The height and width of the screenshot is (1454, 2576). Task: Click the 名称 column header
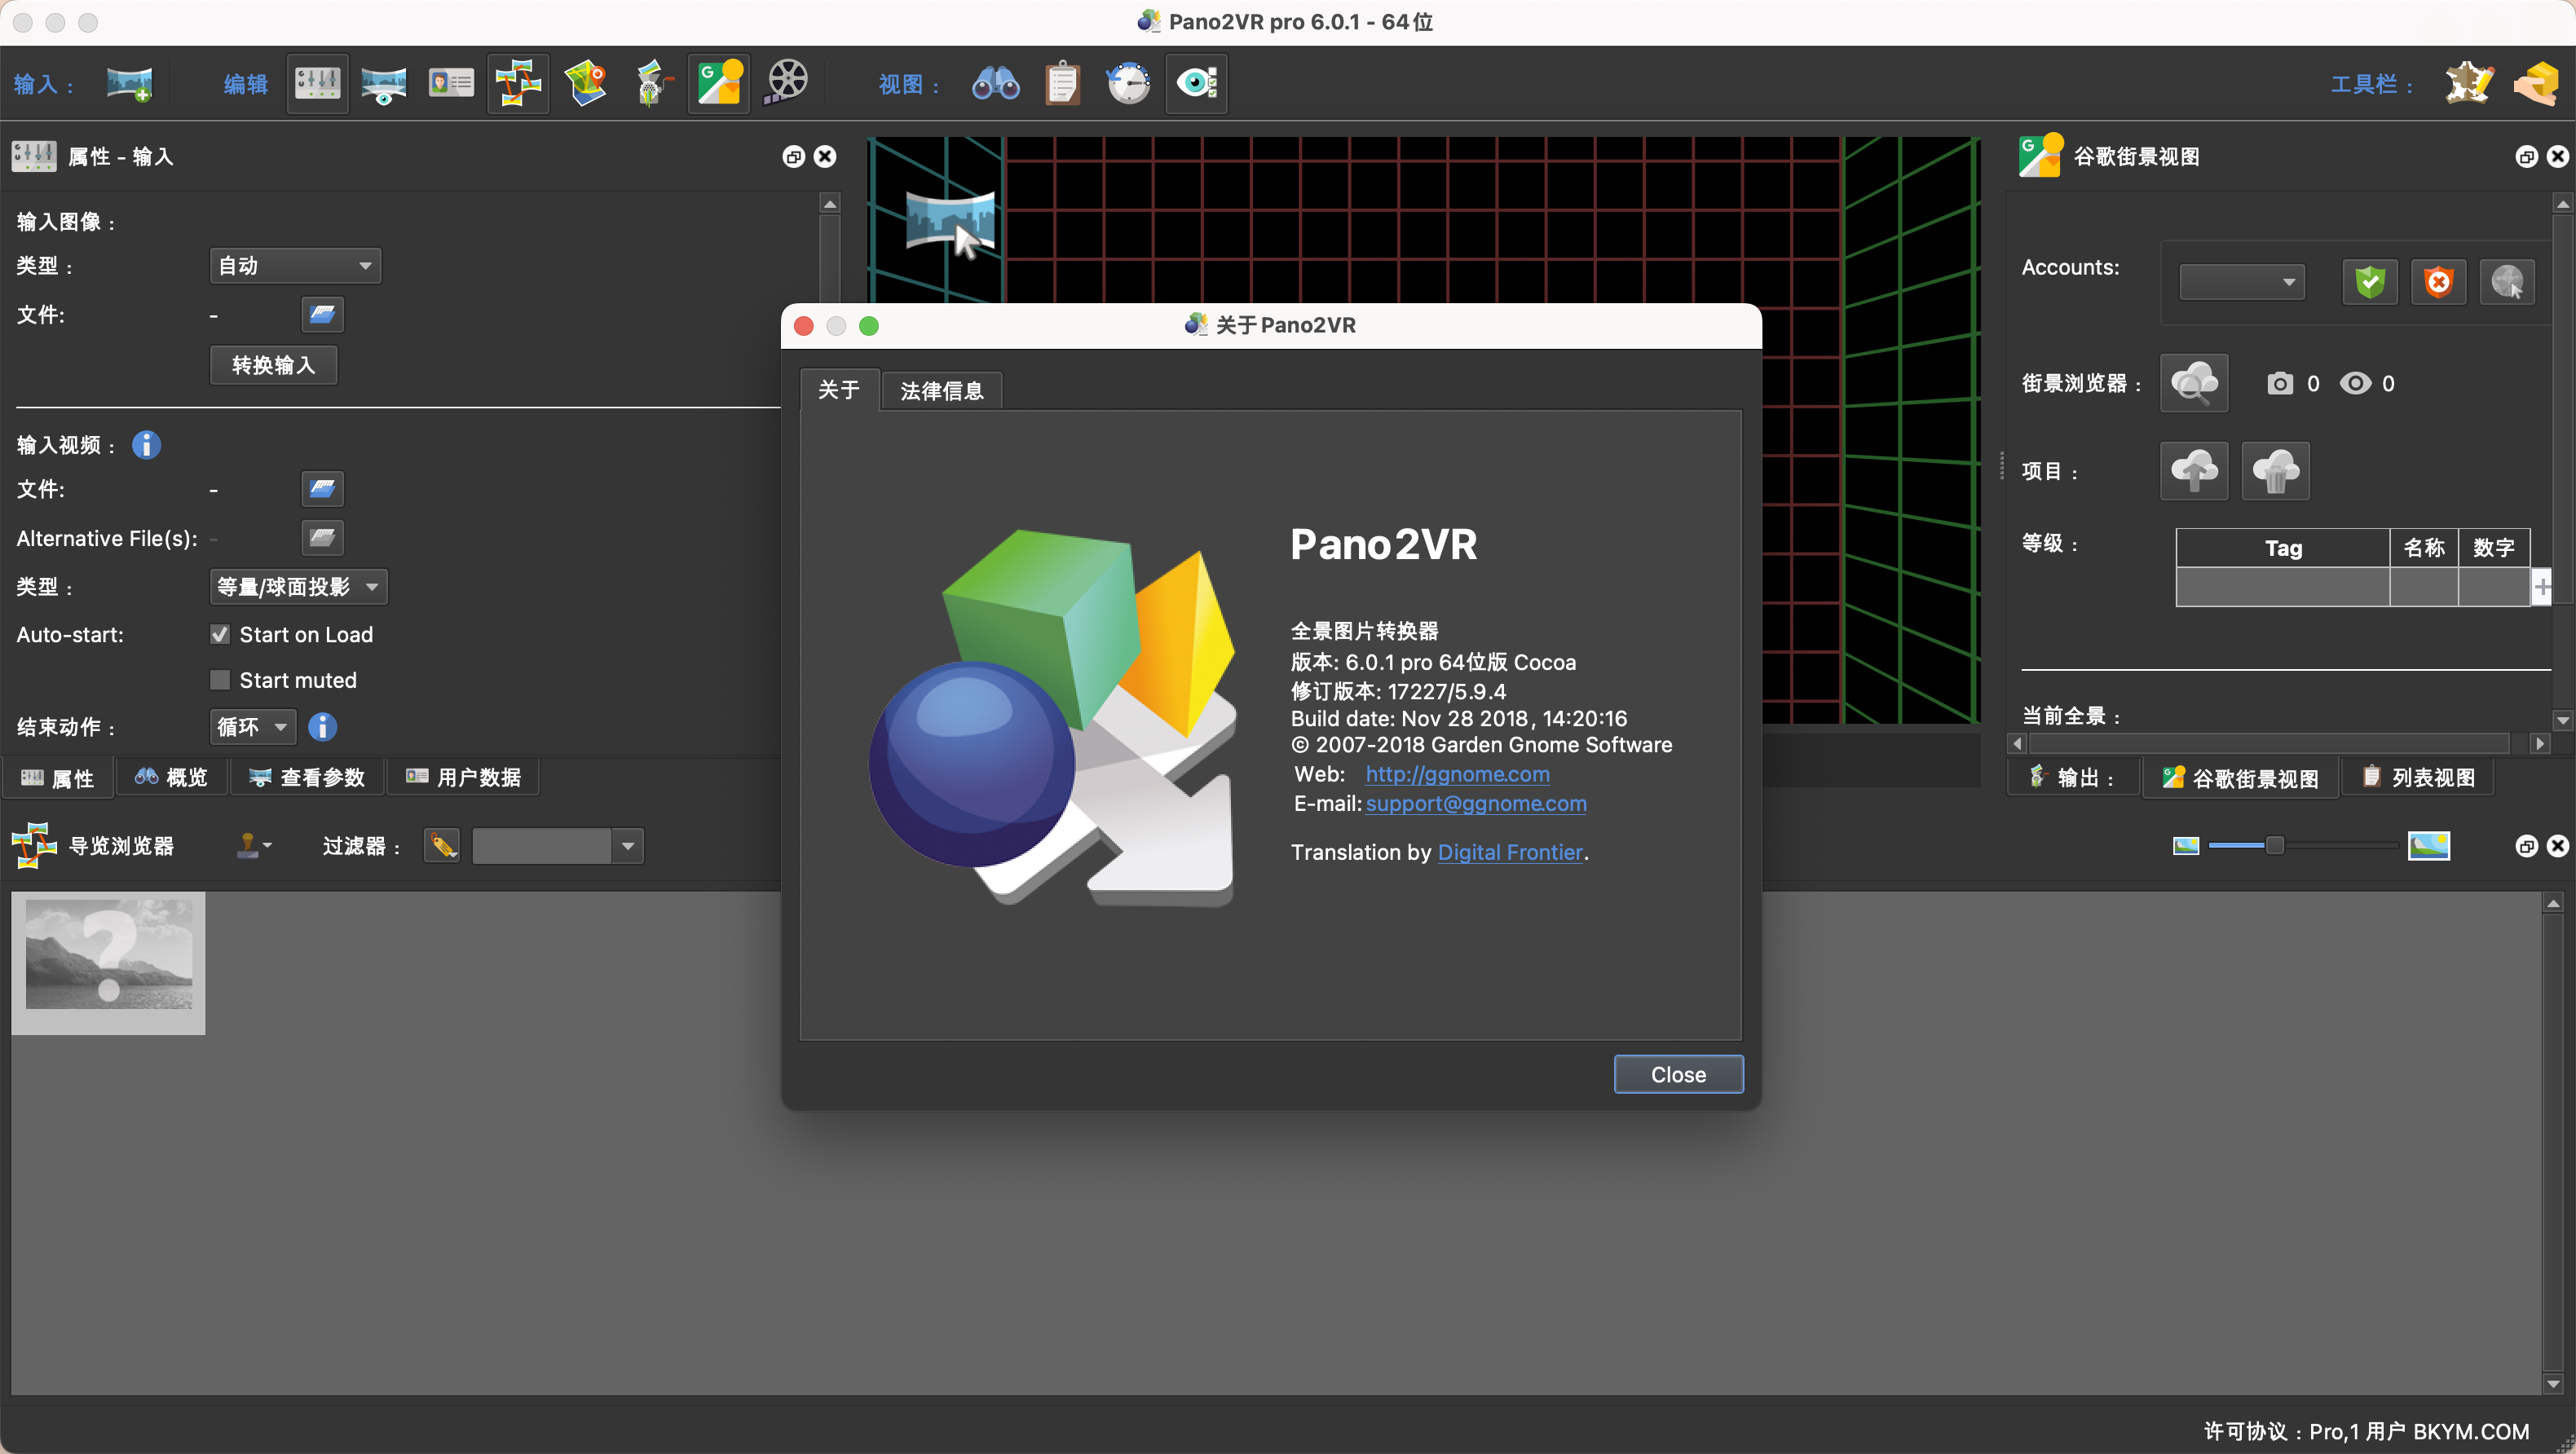pyautogui.click(x=2424, y=548)
